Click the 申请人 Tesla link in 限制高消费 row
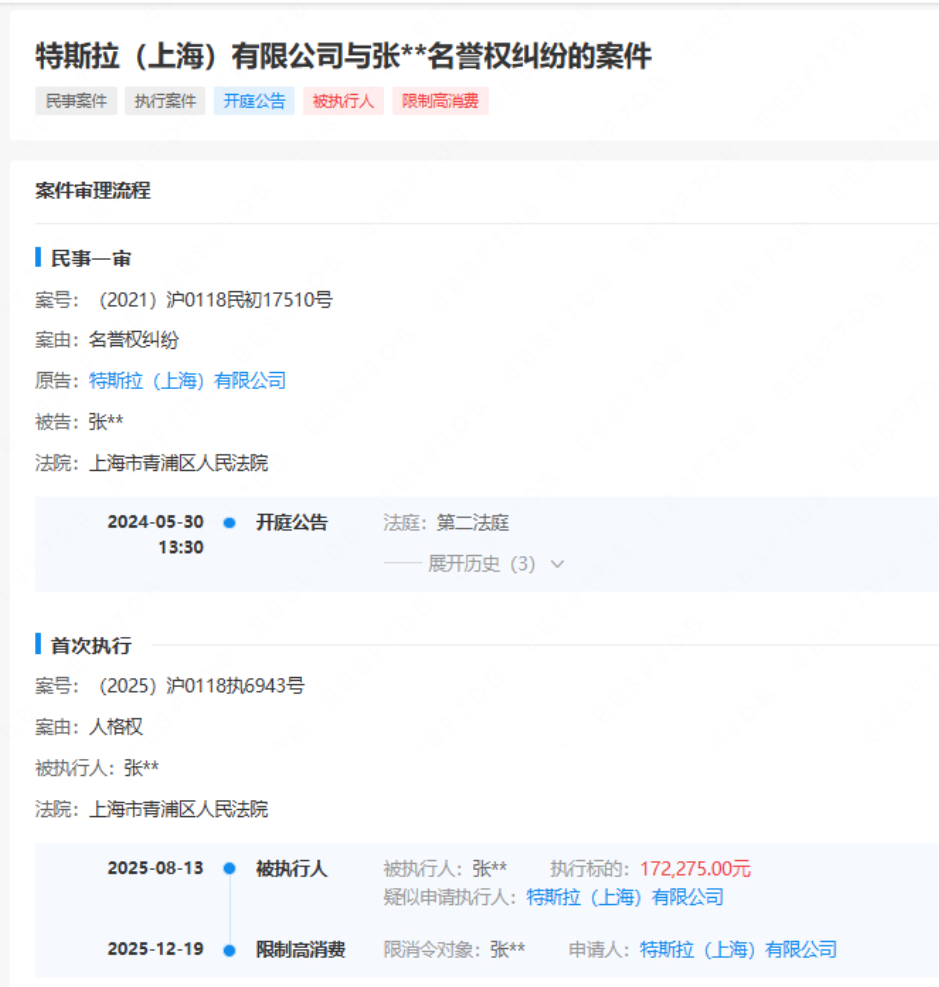The width and height of the screenshot is (939, 987). point(740,949)
